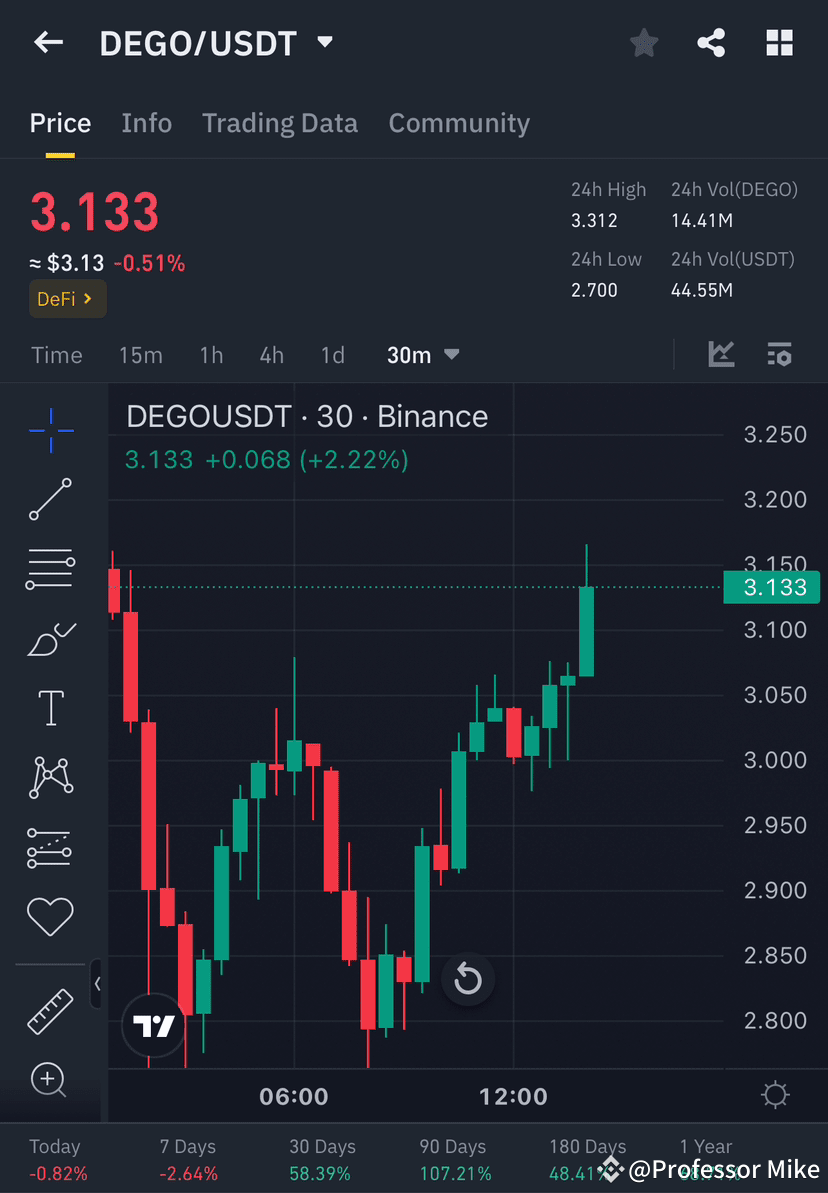The image size is (828, 1193).
Task: Open the magnifier zoom tool
Action: 50,1080
